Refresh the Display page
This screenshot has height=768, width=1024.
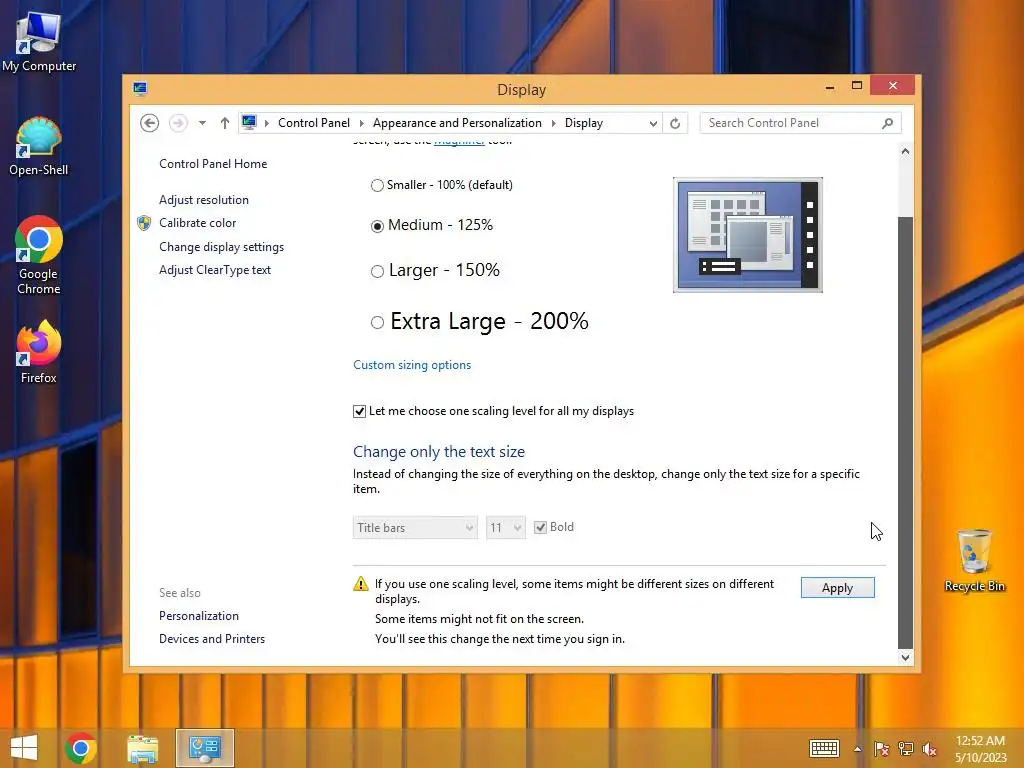675,123
